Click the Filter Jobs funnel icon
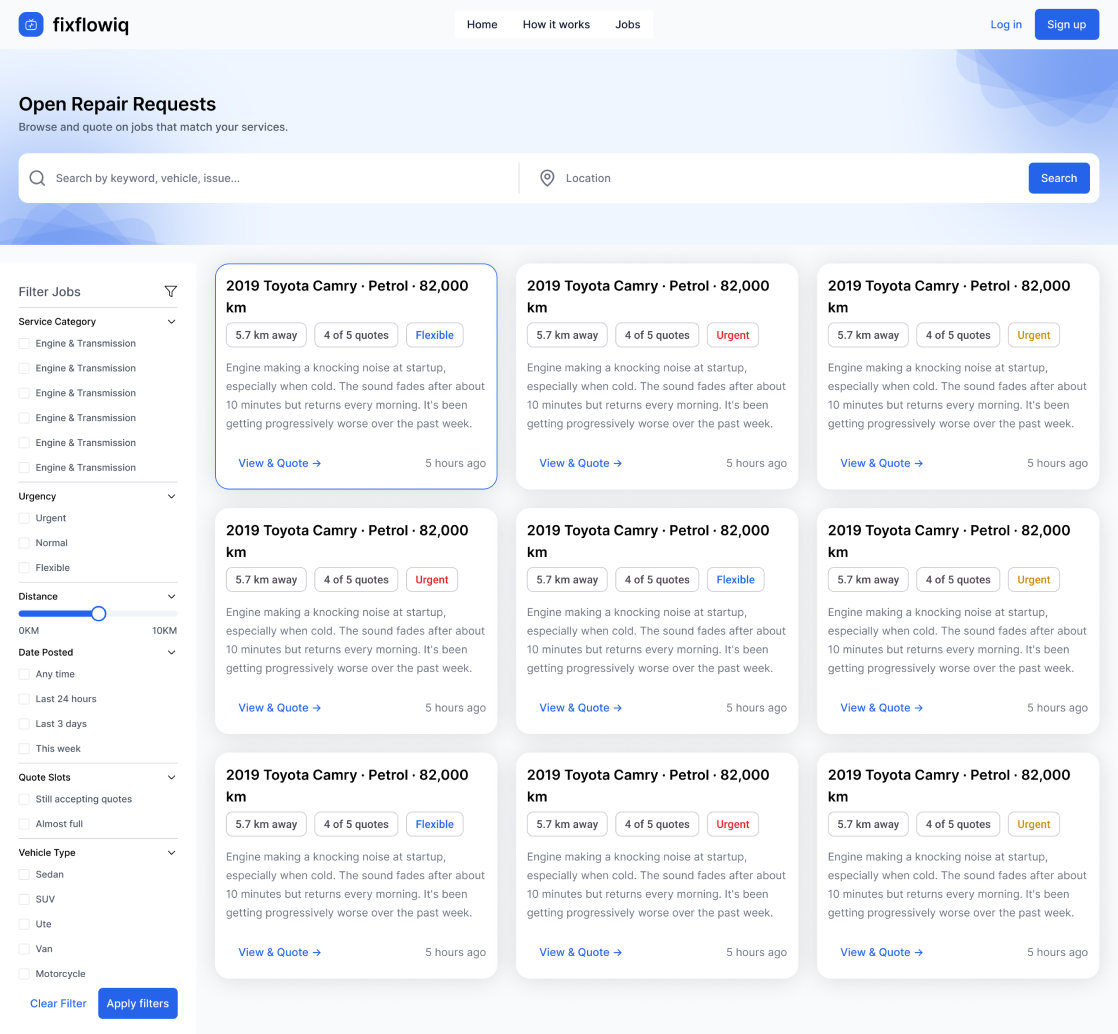 point(170,292)
